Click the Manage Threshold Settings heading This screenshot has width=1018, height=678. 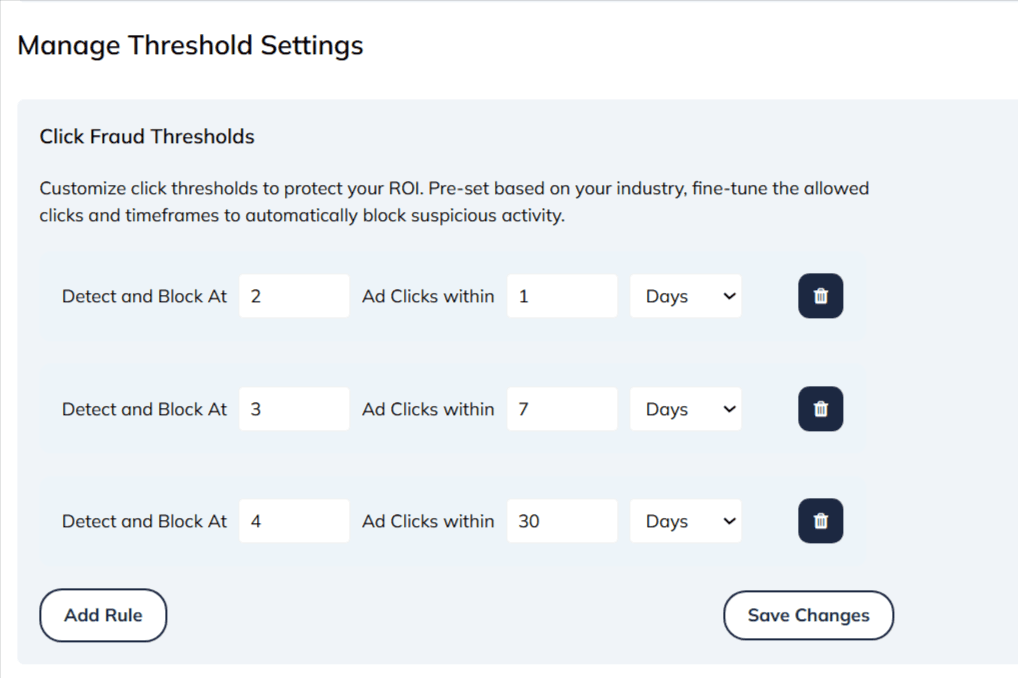tap(190, 45)
